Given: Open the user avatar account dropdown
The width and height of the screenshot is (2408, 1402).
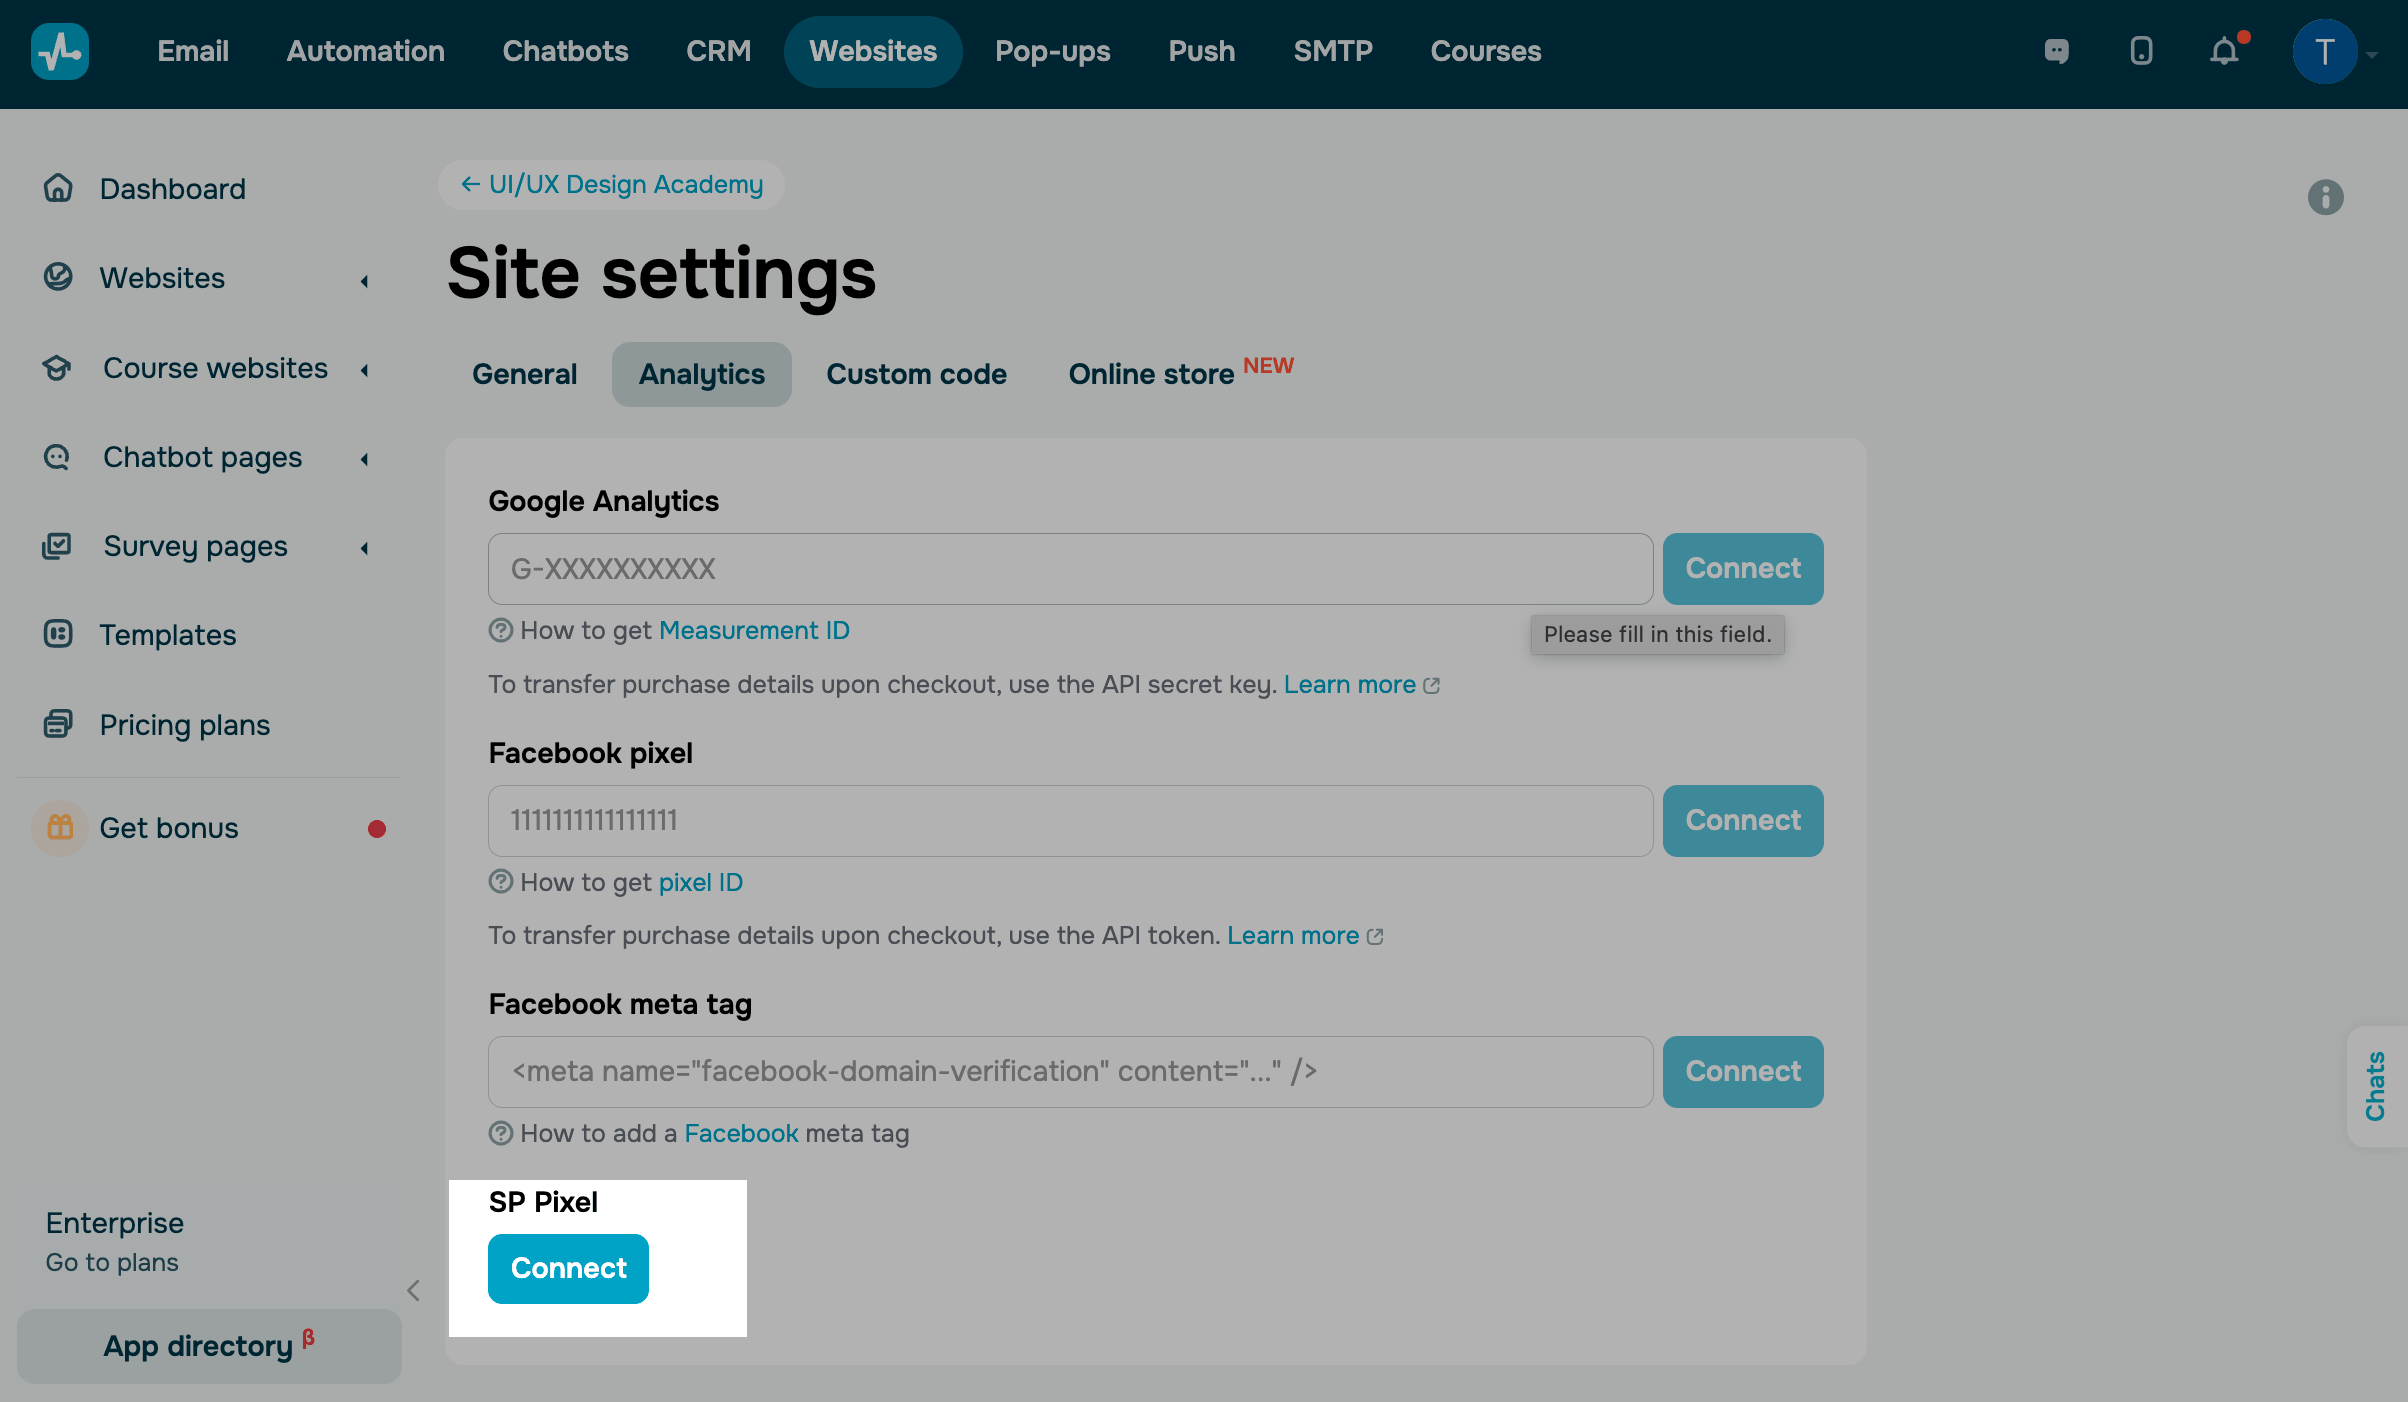Looking at the screenshot, I should [2334, 52].
